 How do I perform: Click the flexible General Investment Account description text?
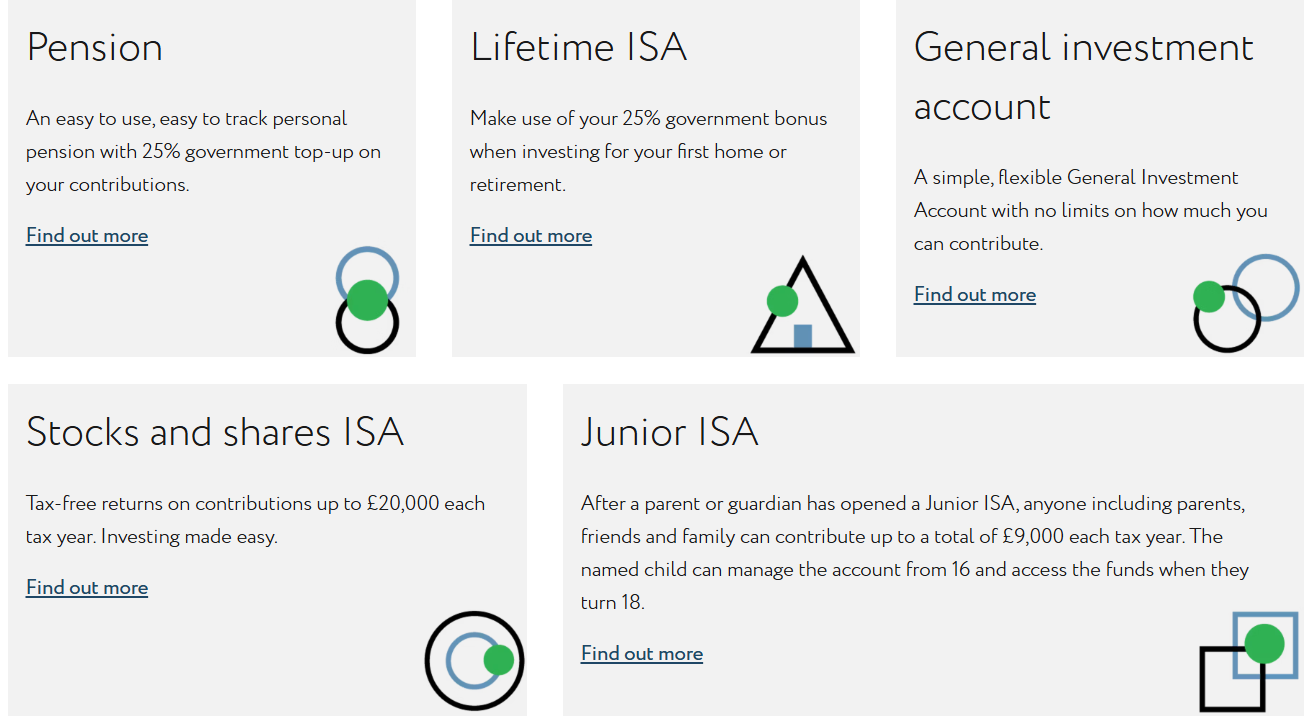[1091, 210]
